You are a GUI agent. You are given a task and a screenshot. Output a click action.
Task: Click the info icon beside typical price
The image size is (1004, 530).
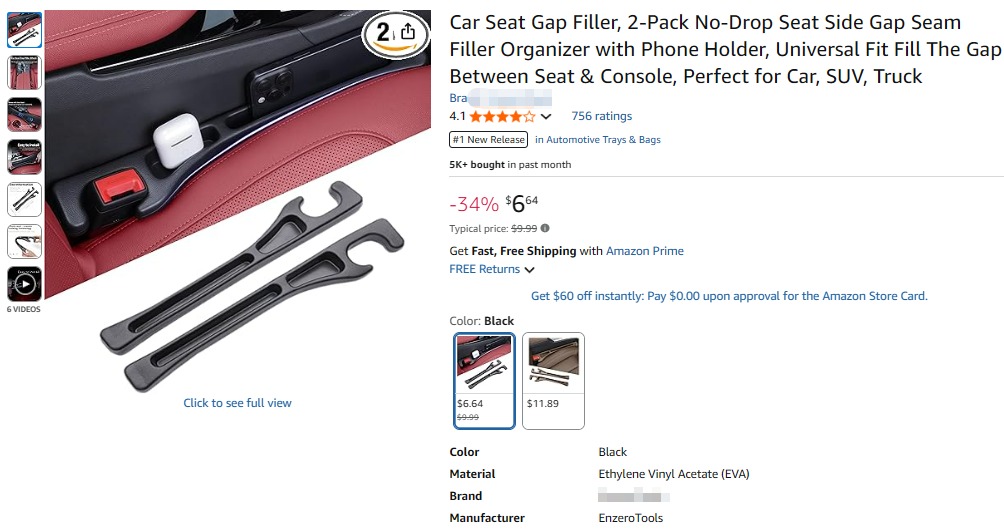coord(545,228)
